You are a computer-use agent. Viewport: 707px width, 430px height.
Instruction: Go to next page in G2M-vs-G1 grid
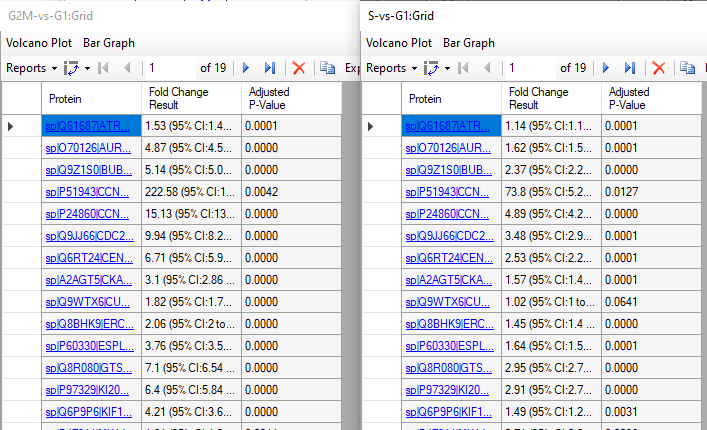246,68
